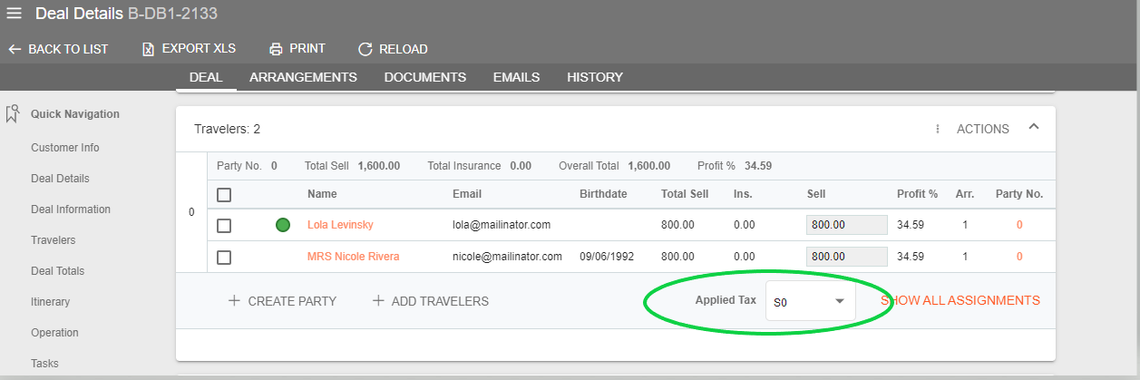The height and width of the screenshot is (380, 1140).
Task: Click the Sell field for Nicole Rivera
Action: coord(846,256)
